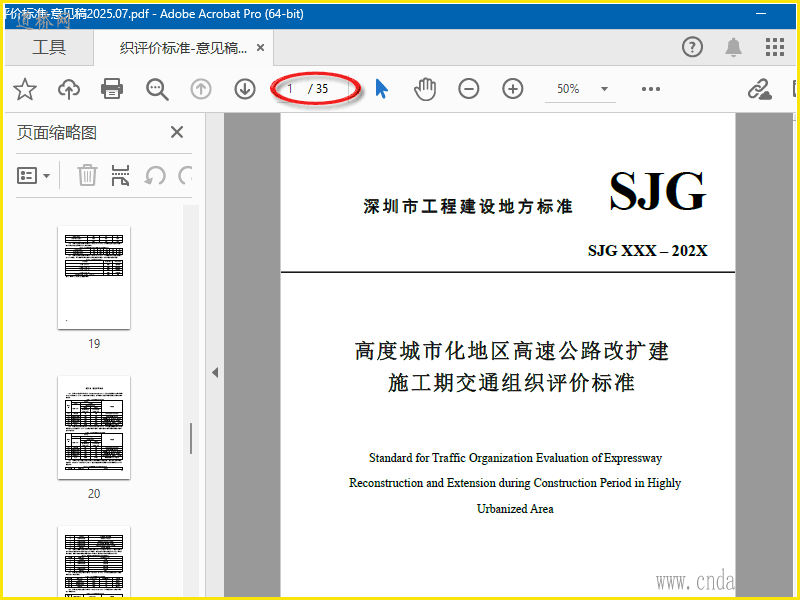Go to next page arrow
Viewport: 800px width, 600px height.
(245, 89)
